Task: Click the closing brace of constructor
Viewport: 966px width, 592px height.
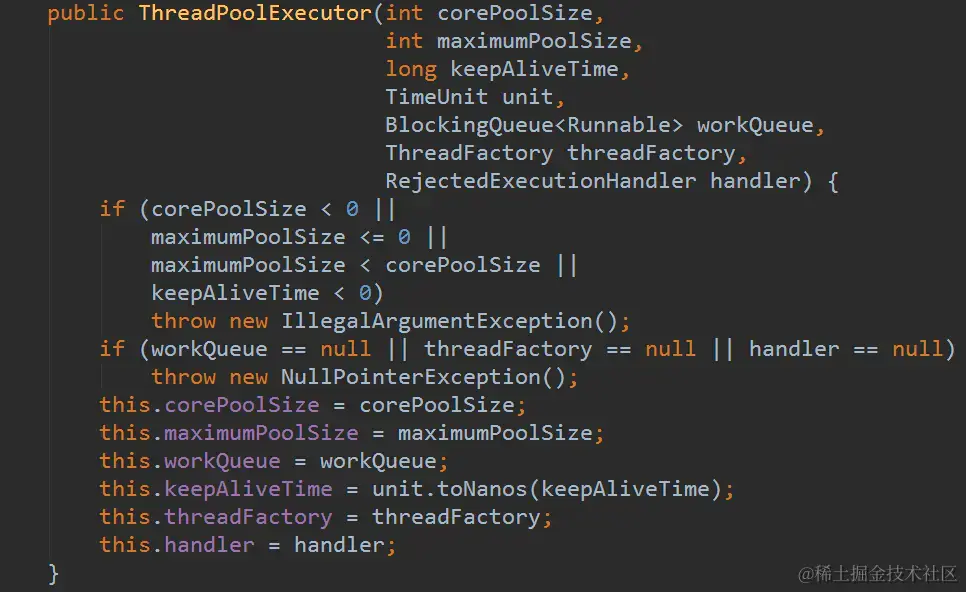Action: tap(54, 574)
